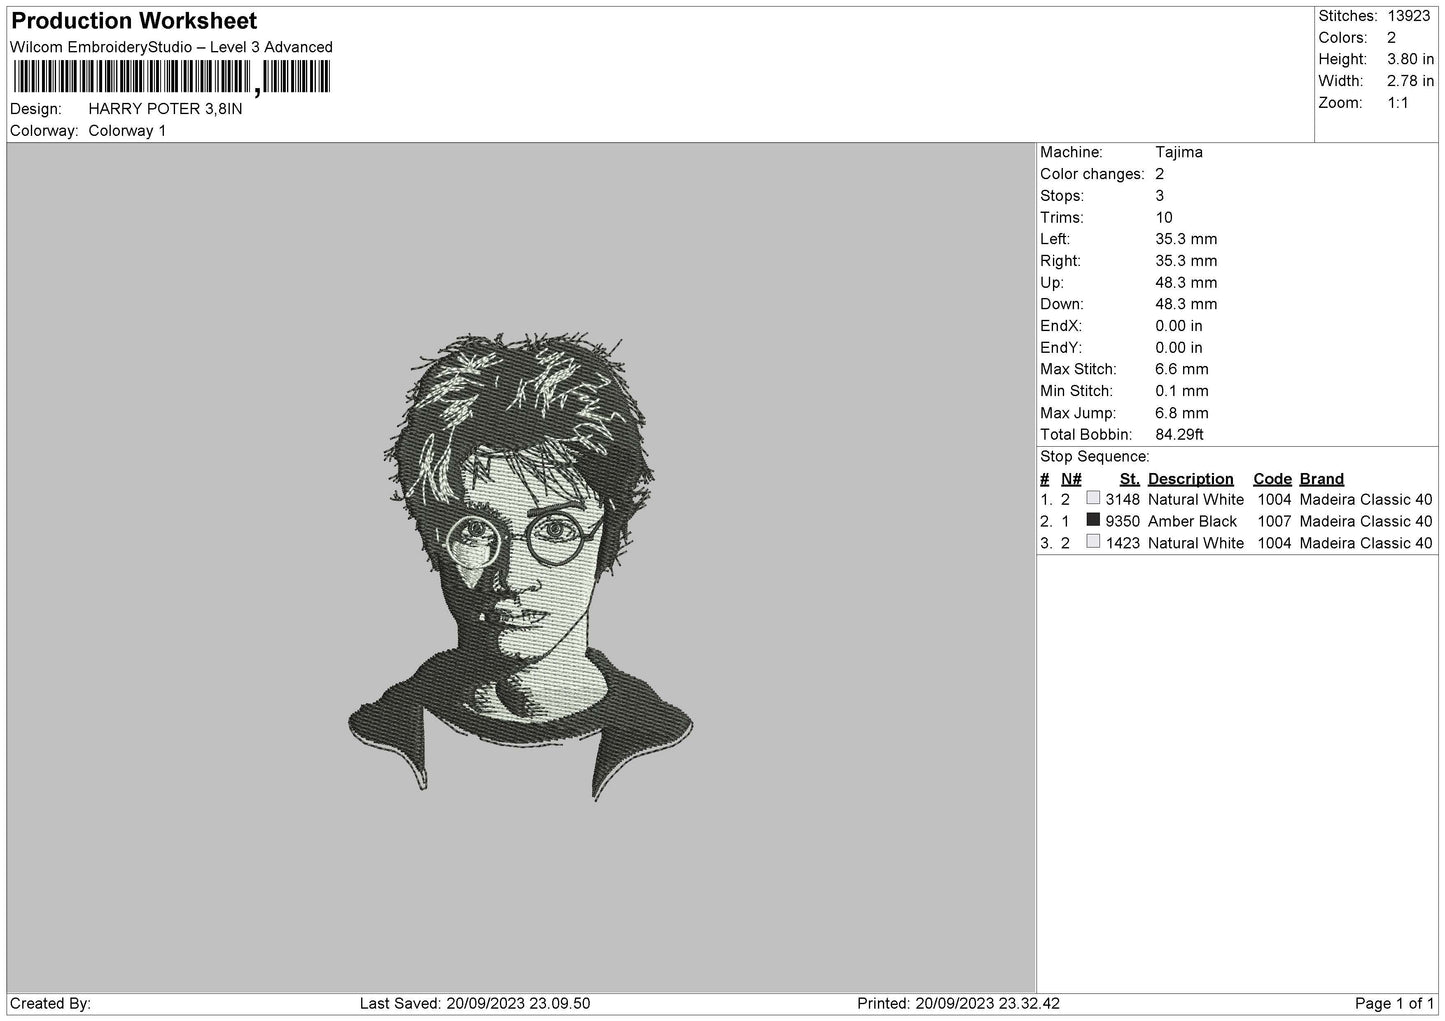
Task: Click 'Madeira Classic 40' in Amber Black row
Action: coord(1366,521)
